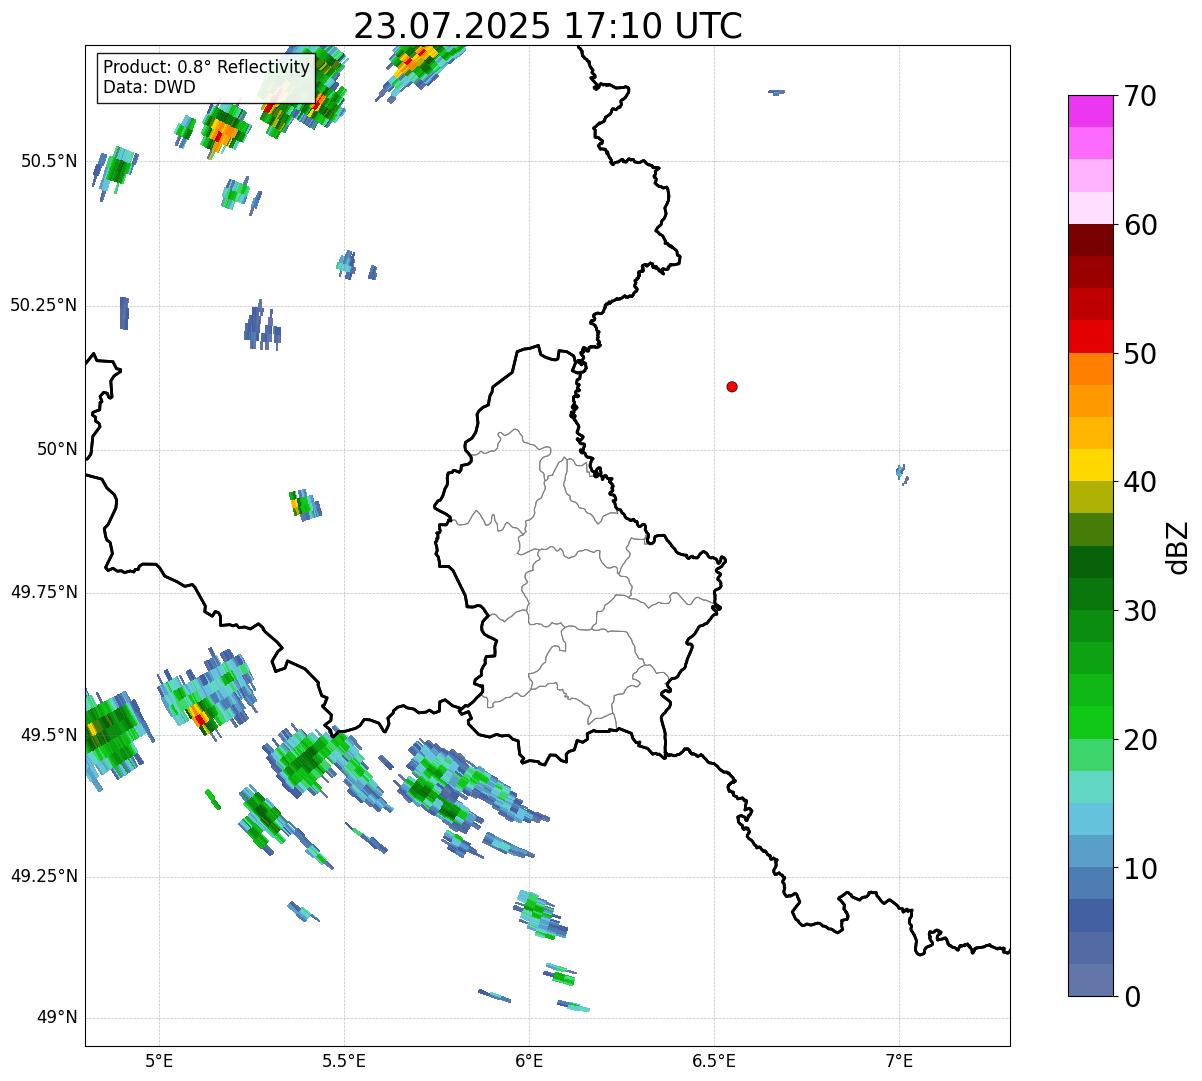Click the orange swatch below 50
Screen dimensions: 1202x1081
pyautogui.click(x=1090, y=369)
